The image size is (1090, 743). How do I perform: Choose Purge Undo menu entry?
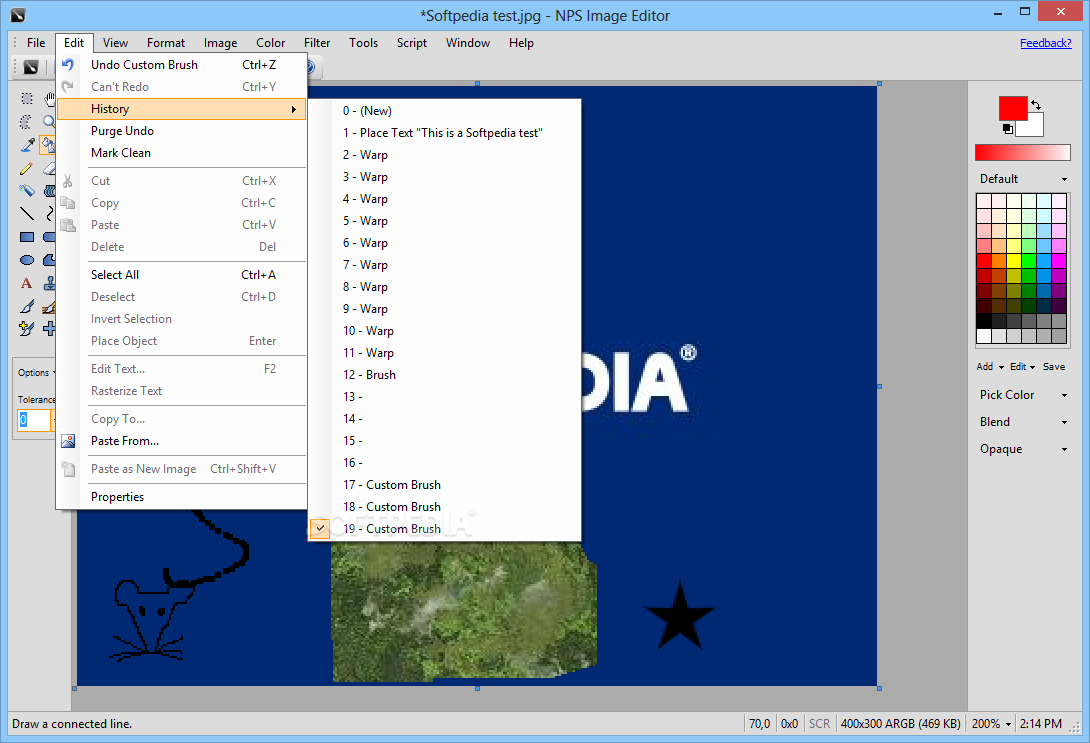coord(181,131)
